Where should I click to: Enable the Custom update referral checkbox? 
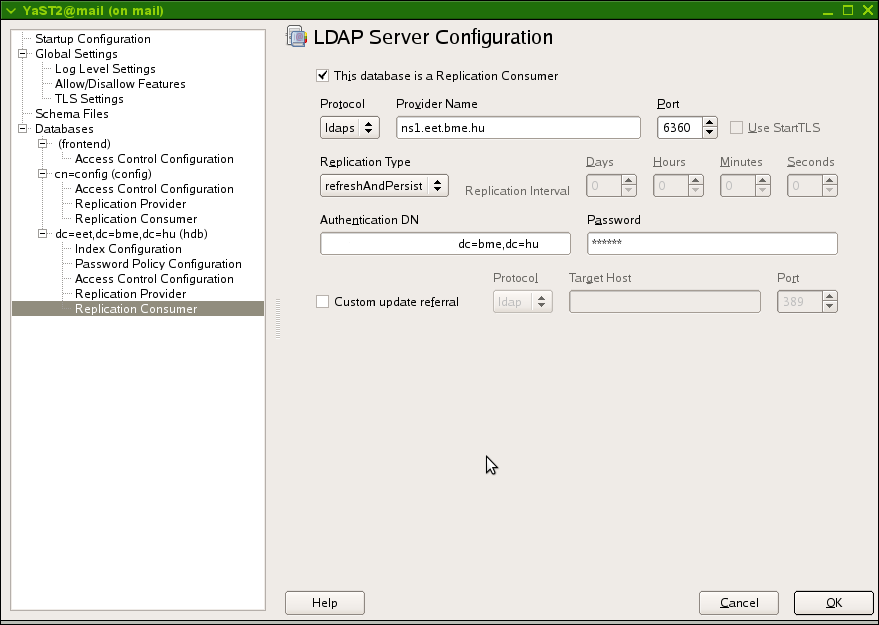[322, 302]
